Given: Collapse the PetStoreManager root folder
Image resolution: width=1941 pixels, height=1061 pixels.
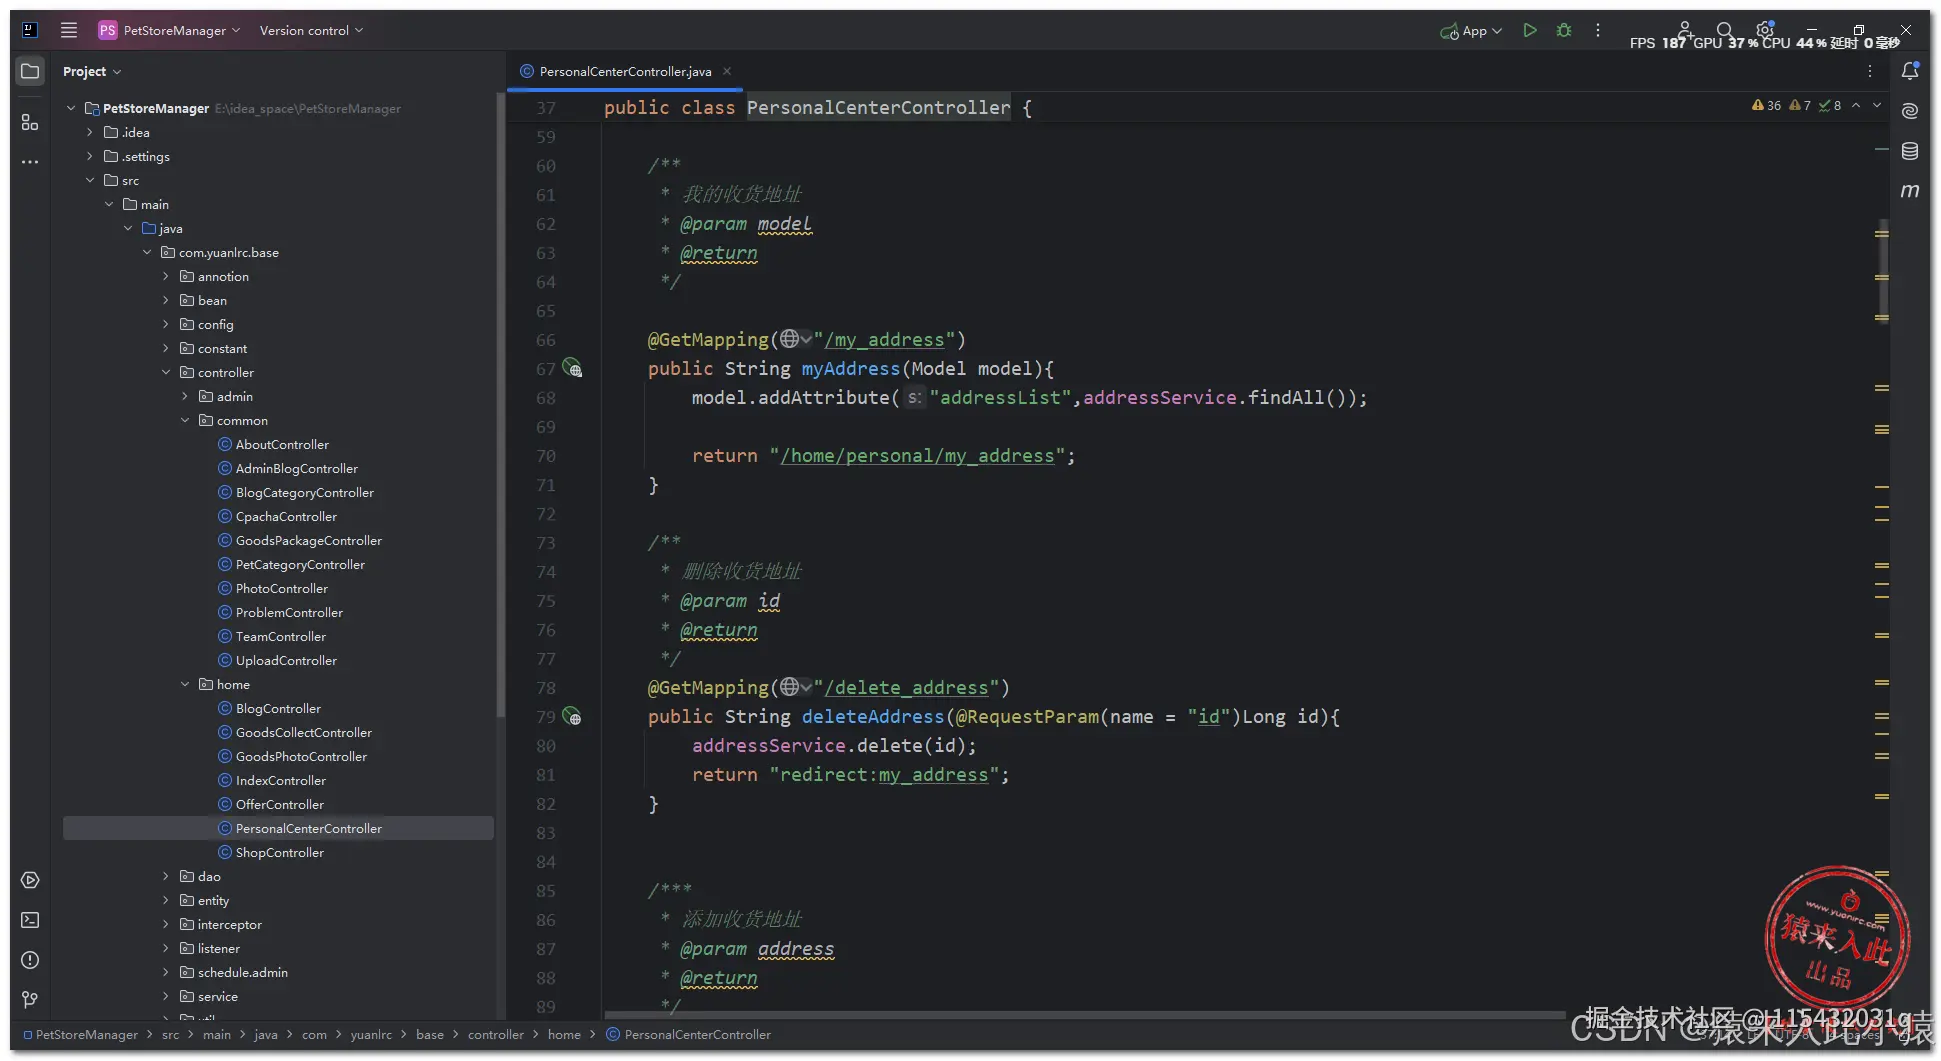Looking at the screenshot, I should [x=71, y=108].
